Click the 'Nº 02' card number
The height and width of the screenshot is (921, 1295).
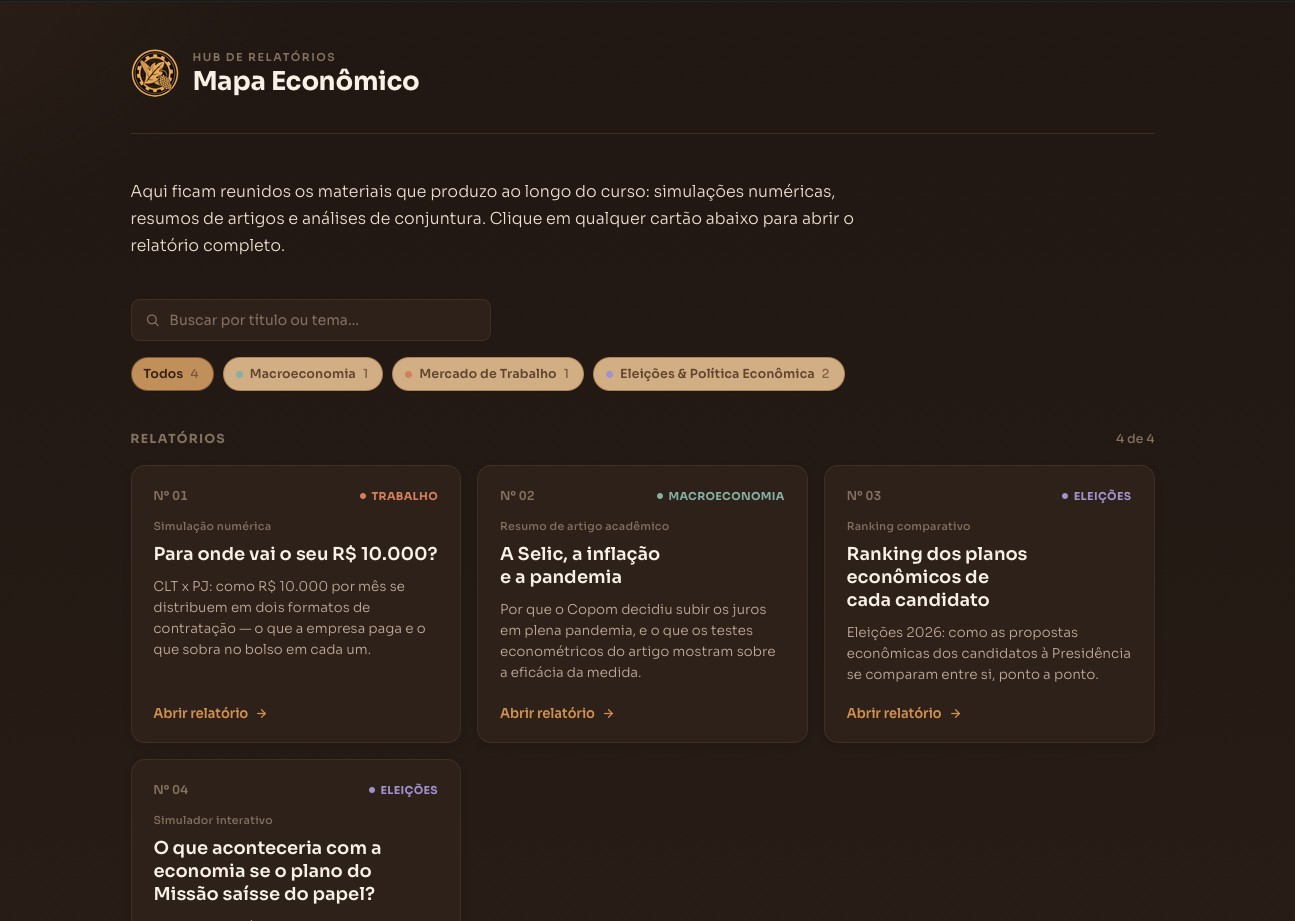(517, 496)
